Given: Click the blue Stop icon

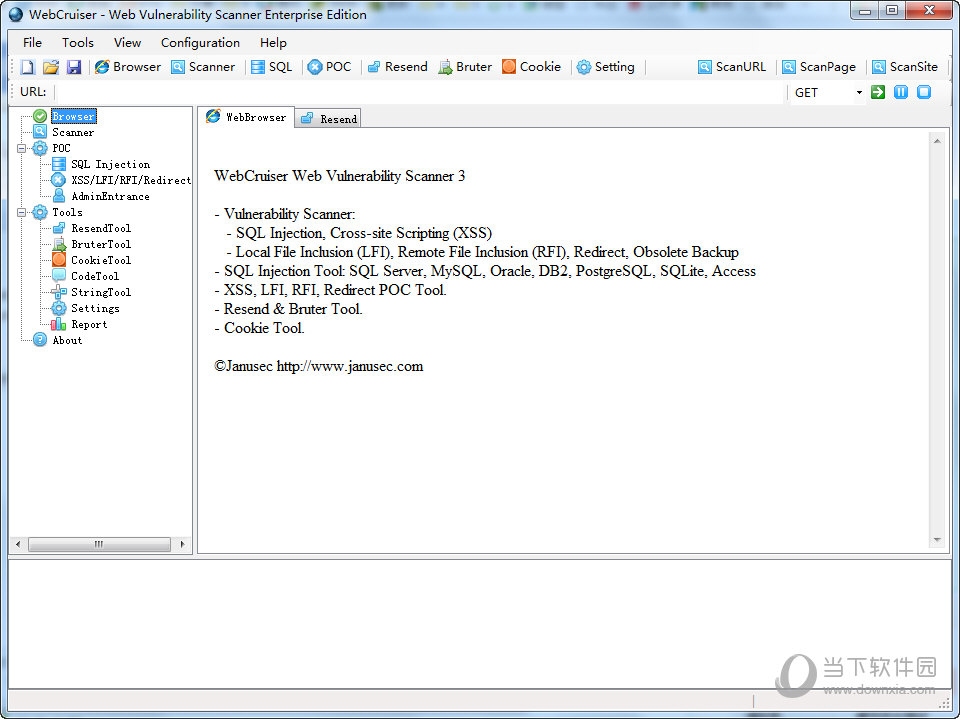Looking at the screenshot, I should point(924,92).
